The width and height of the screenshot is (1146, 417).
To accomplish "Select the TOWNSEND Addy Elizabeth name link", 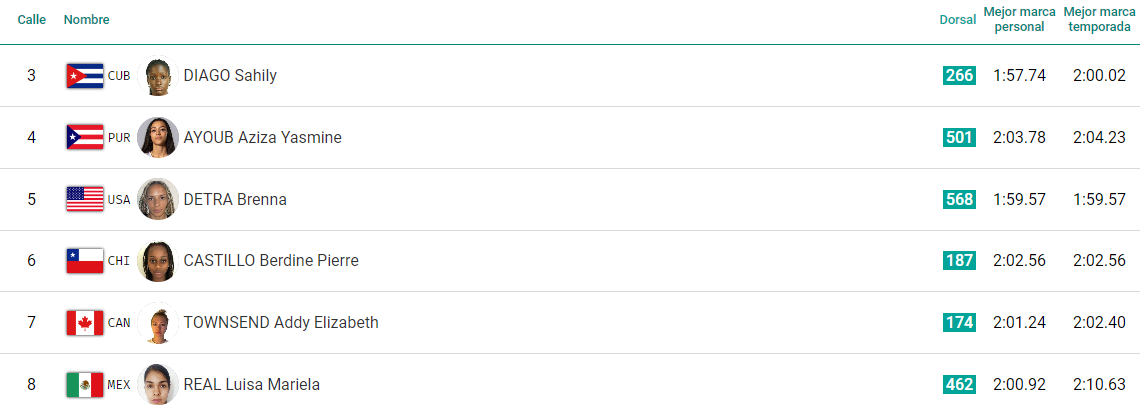I will (281, 323).
